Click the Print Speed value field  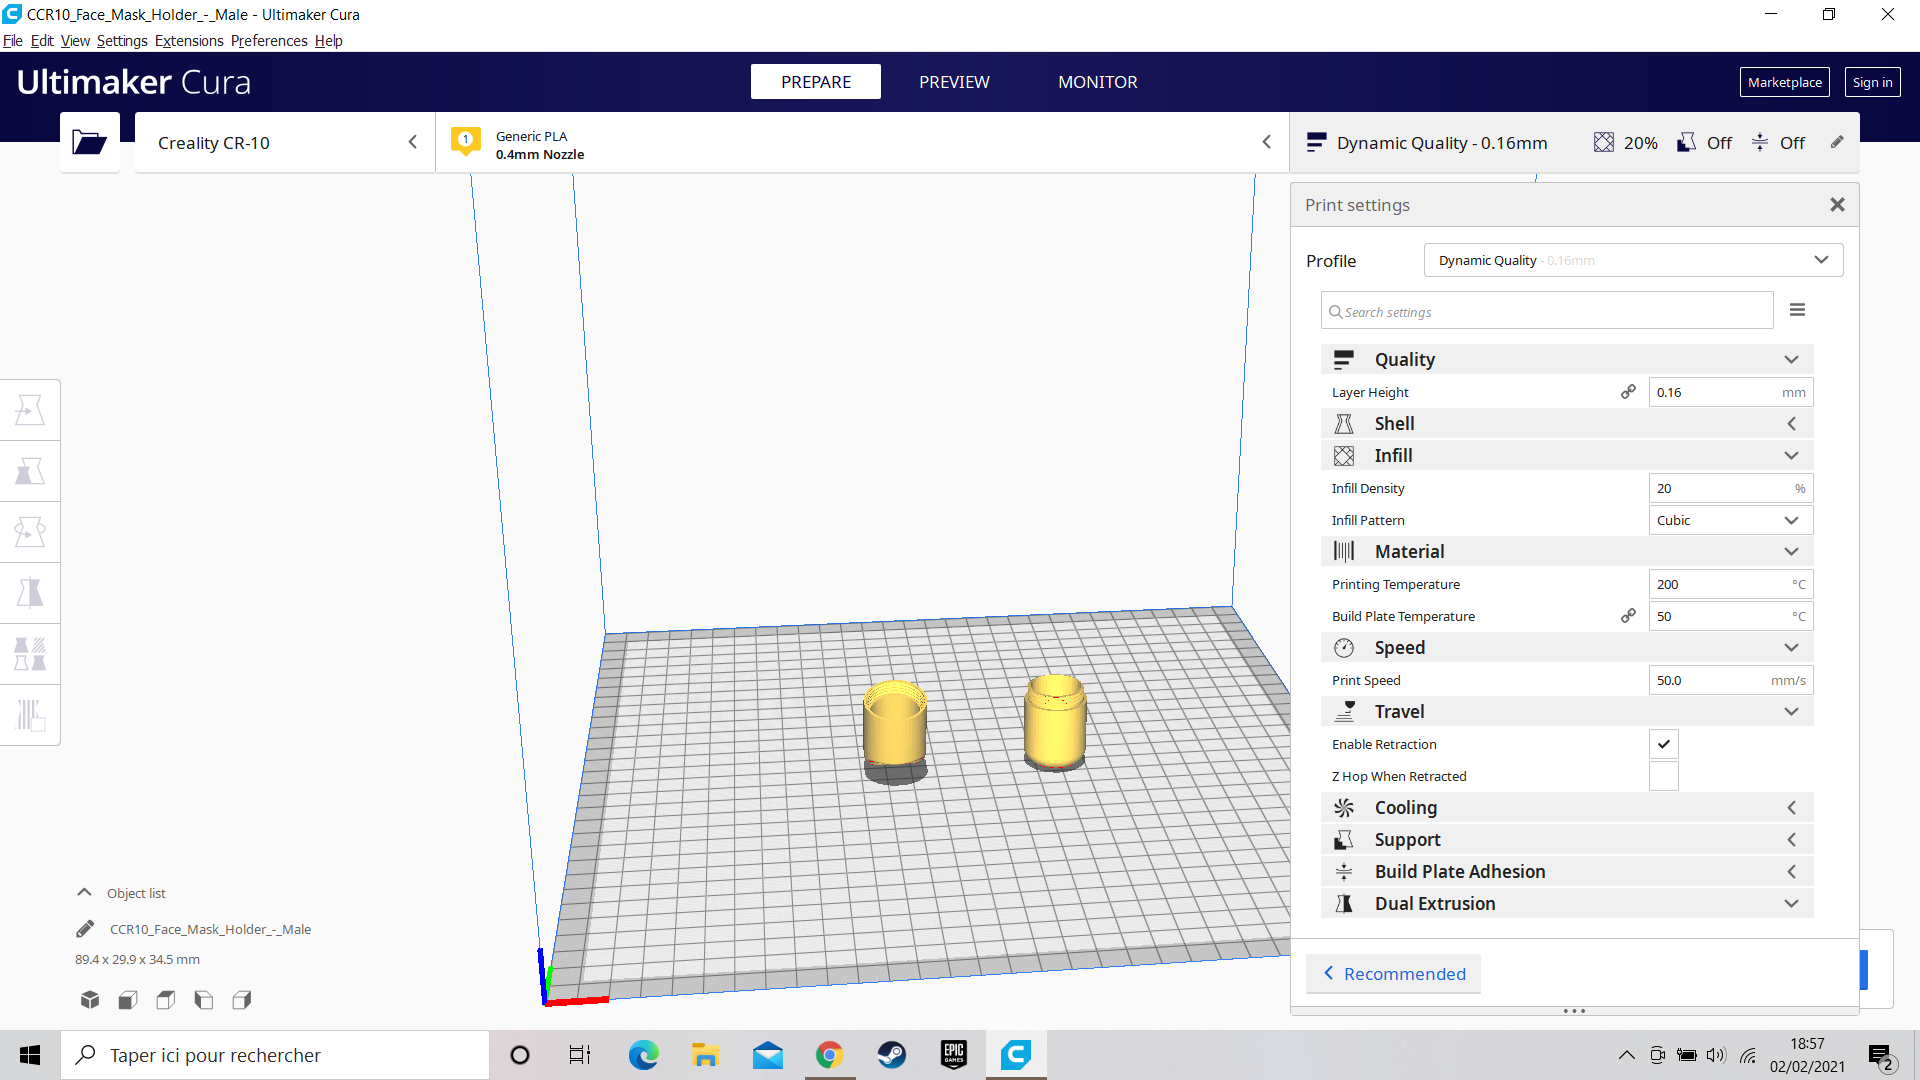(1730, 680)
